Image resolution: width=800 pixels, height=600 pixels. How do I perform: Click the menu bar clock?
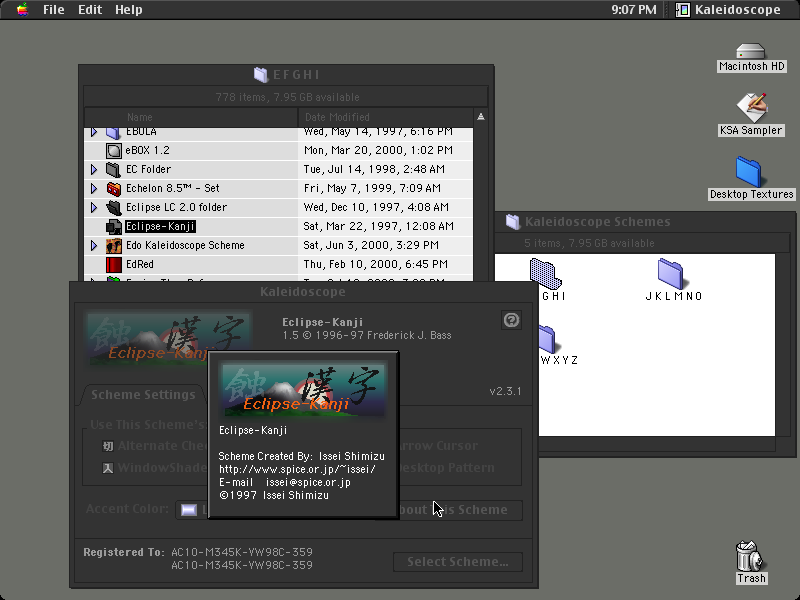click(634, 10)
